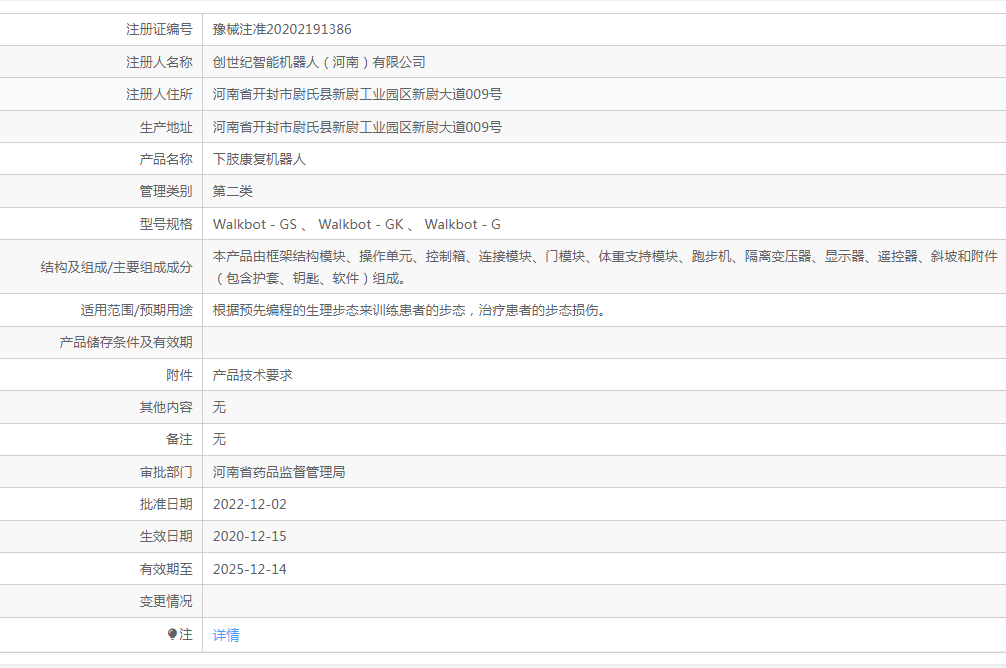1006x668 pixels.
Task: Select expiry date 2025-12-14
Action: [250, 569]
